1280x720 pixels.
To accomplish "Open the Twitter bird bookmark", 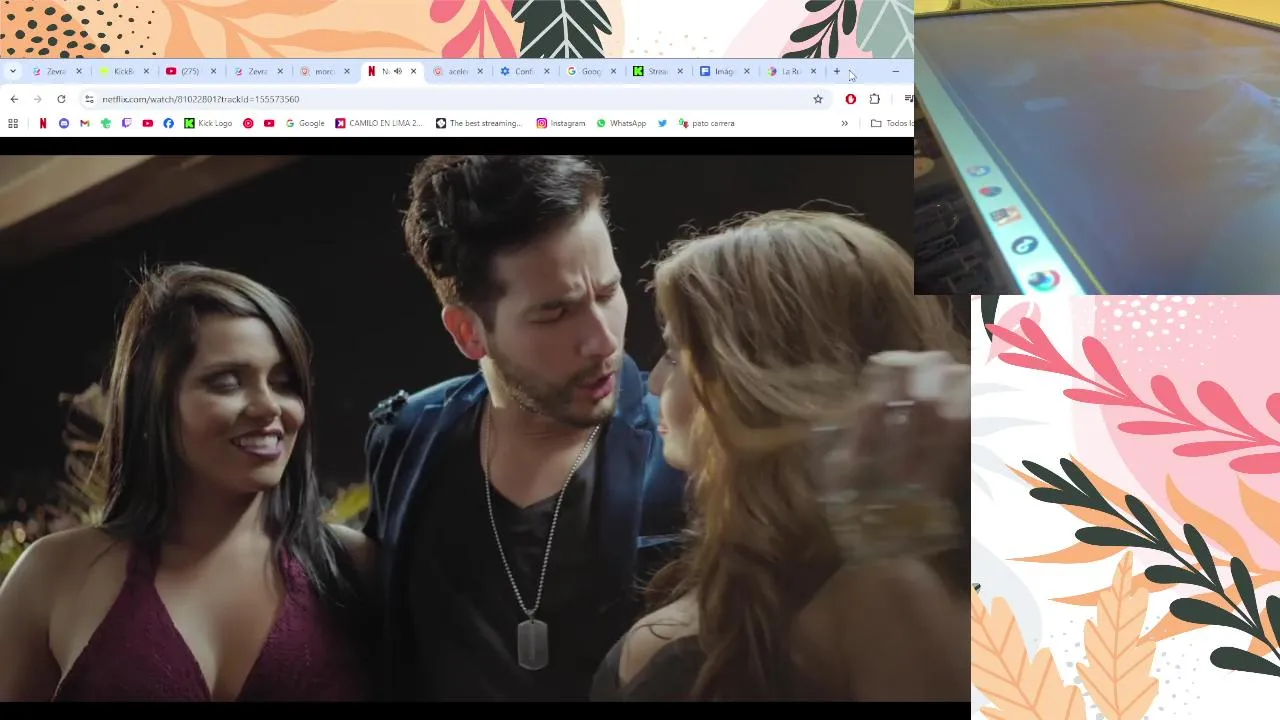I will point(662,123).
